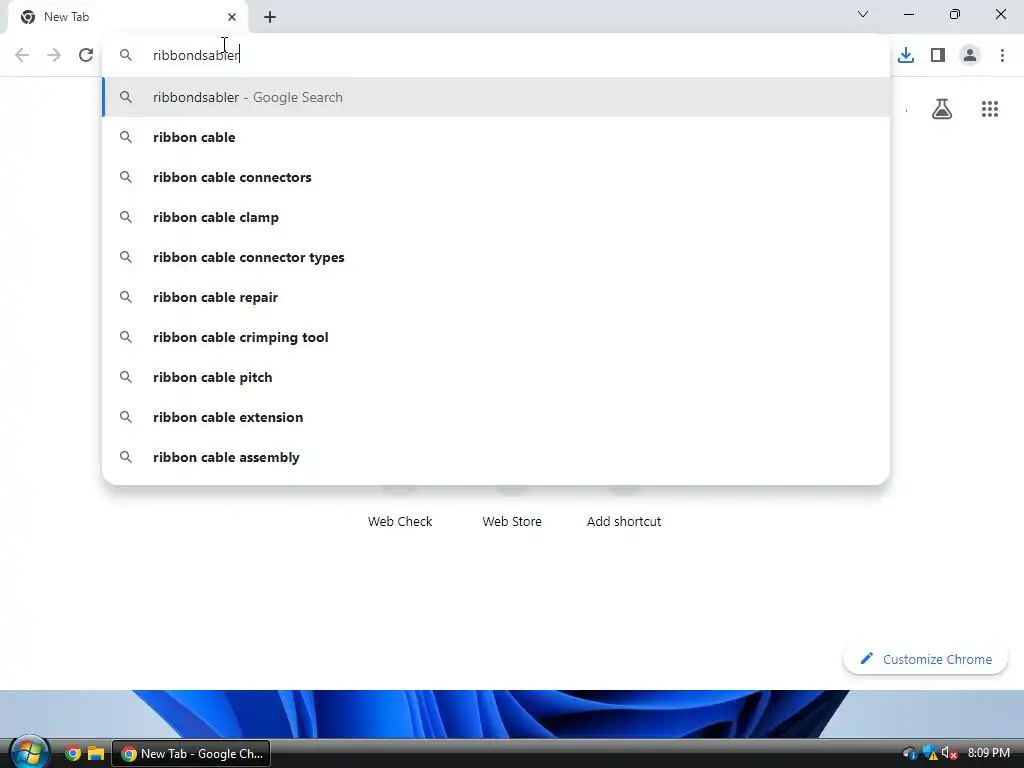Select 'New Tab - Google Chrome' taskbar button
The width and height of the screenshot is (1024, 768).
tap(191, 754)
